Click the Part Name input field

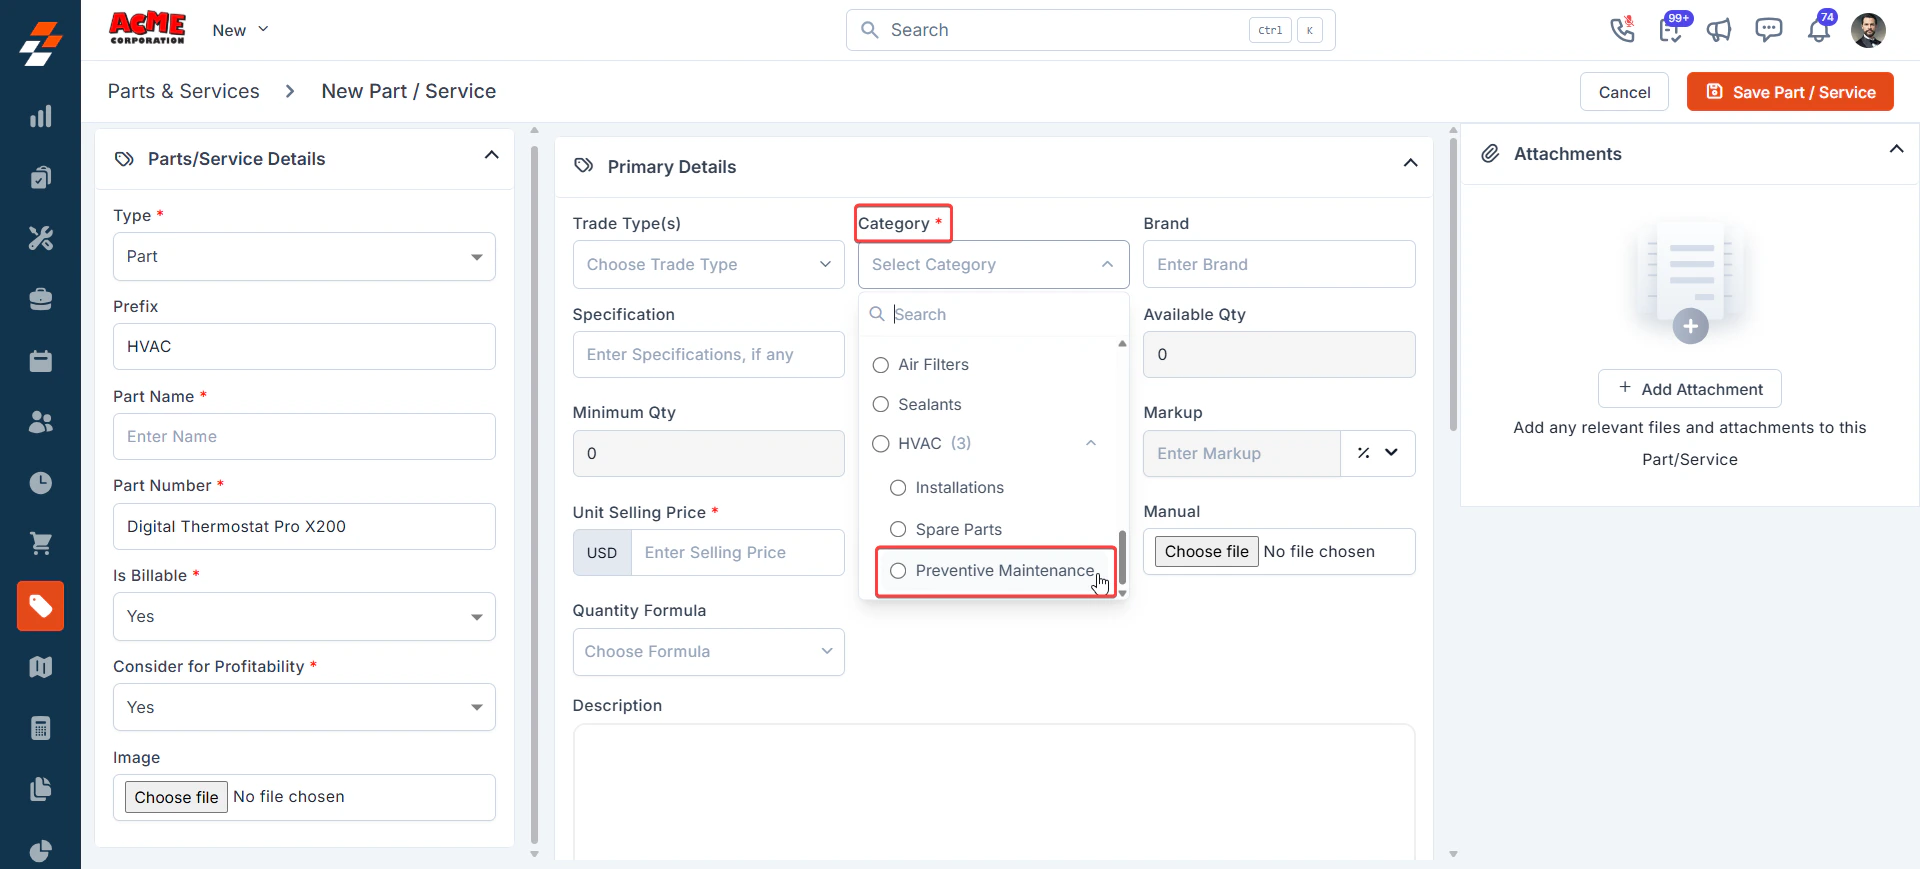(x=304, y=437)
